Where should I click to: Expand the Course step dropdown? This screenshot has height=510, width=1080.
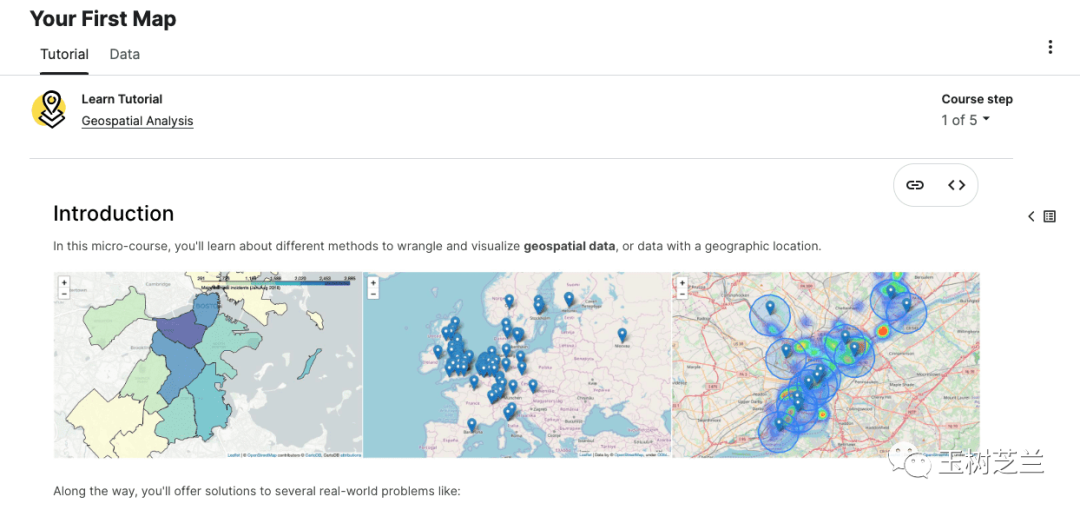pyautogui.click(x=966, y=120)
